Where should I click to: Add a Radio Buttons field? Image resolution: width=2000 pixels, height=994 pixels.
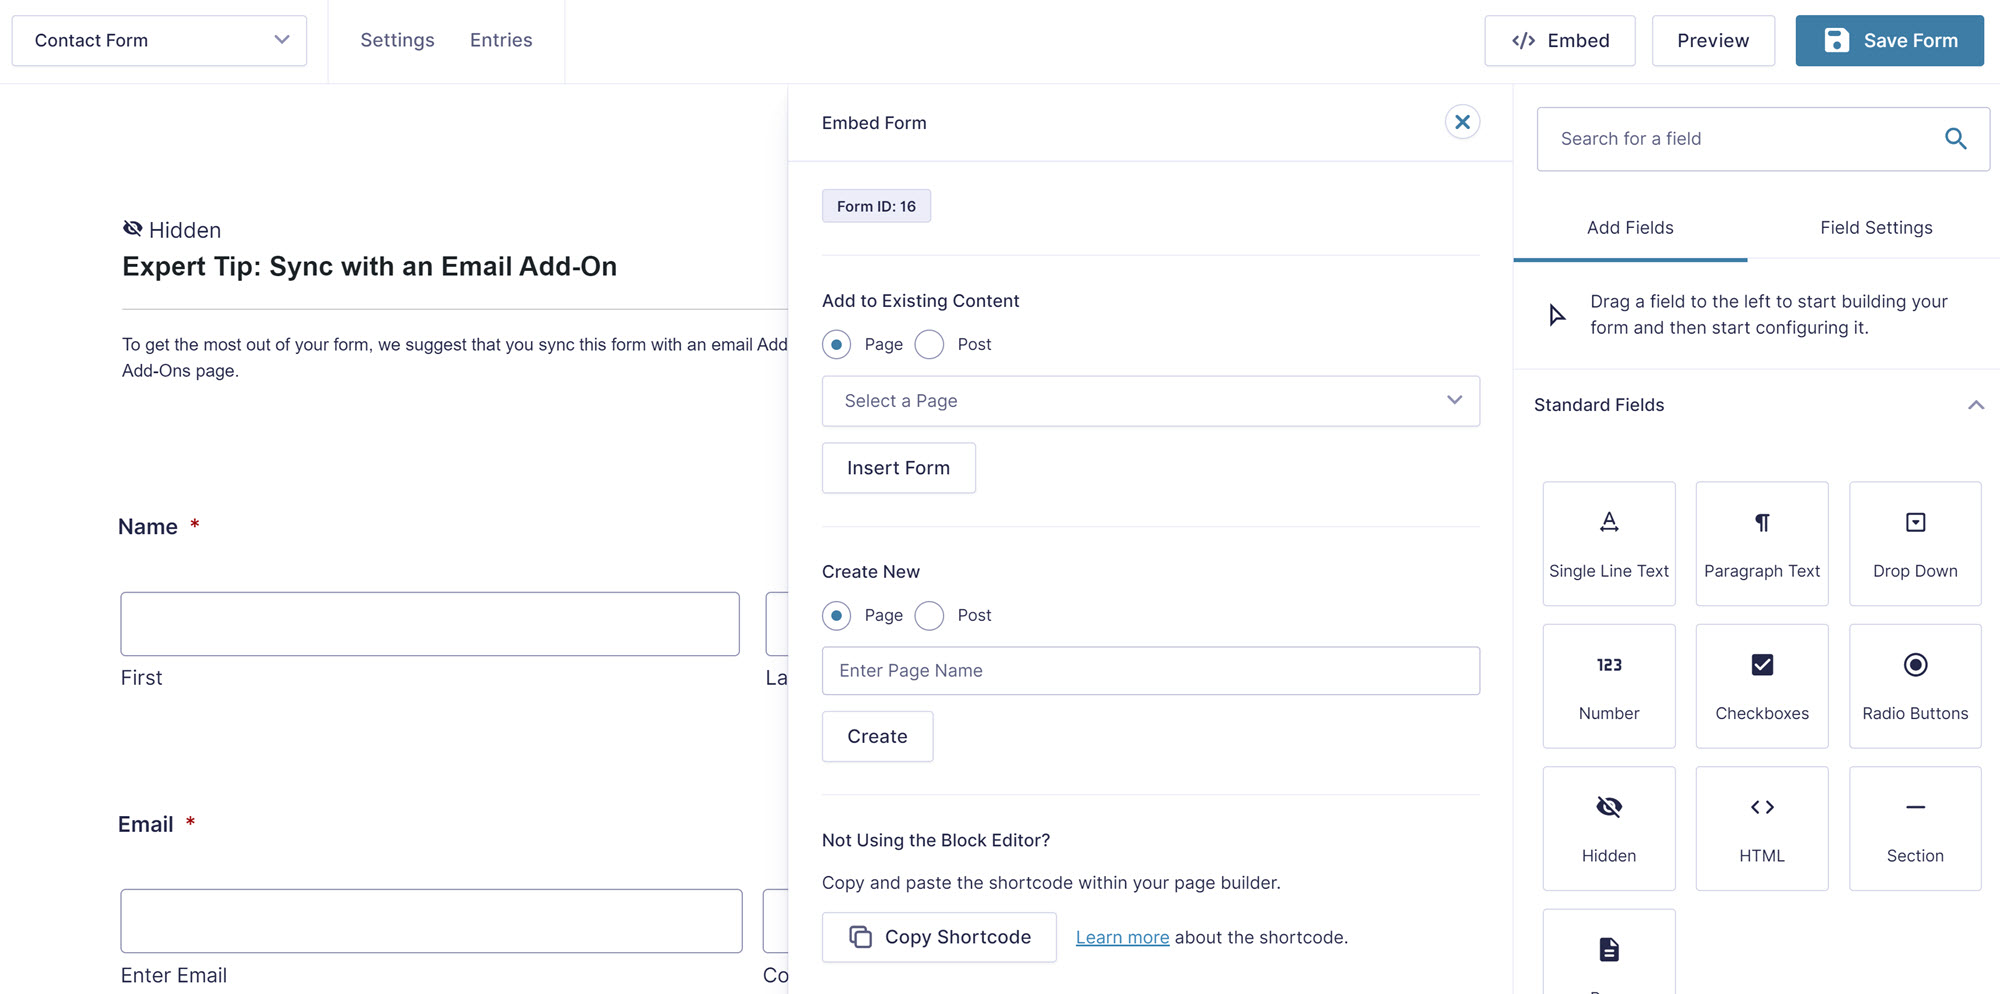tap(1915, 686)
